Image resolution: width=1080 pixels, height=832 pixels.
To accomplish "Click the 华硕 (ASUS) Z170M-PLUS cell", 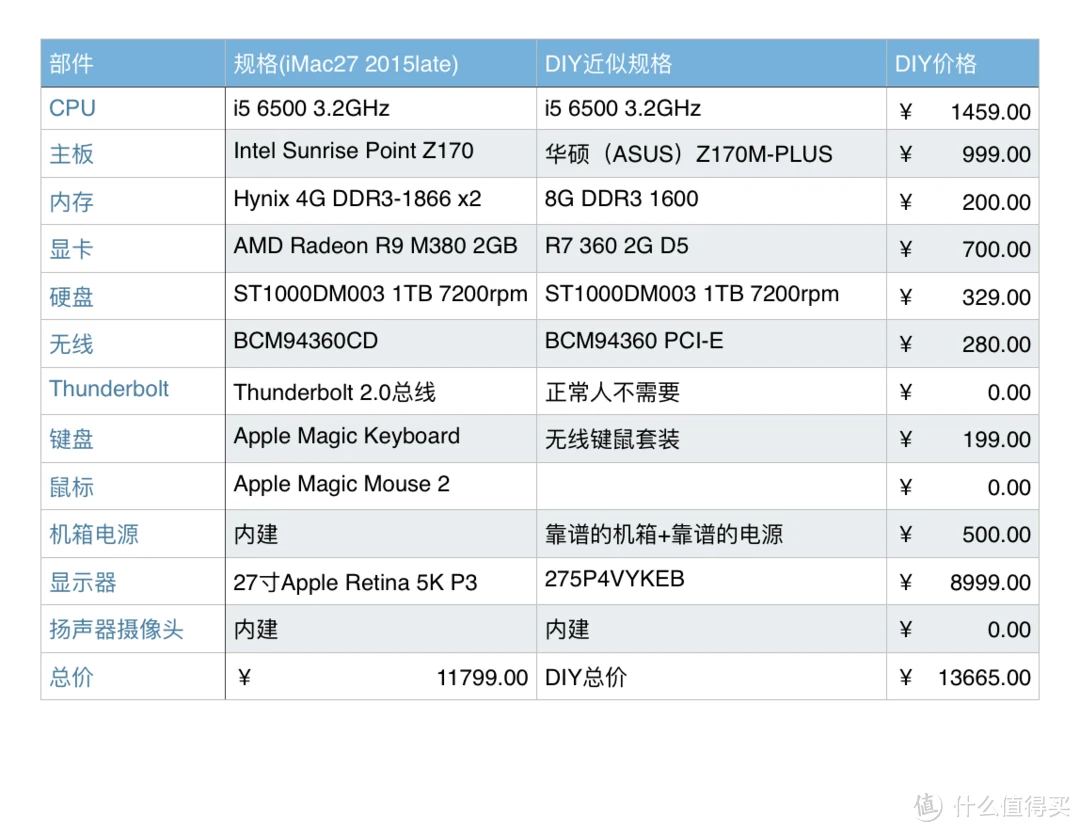I will point(712,154).
